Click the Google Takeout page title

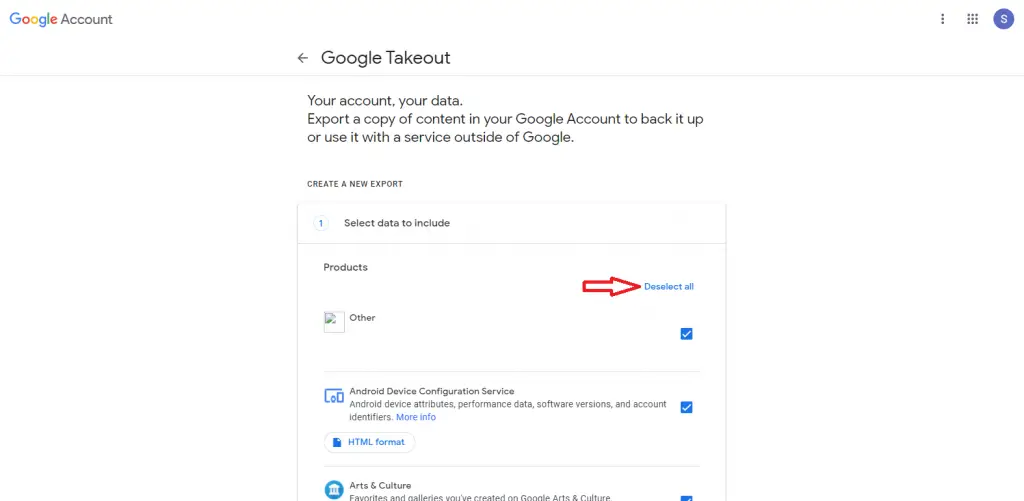(x=386, y=57)
